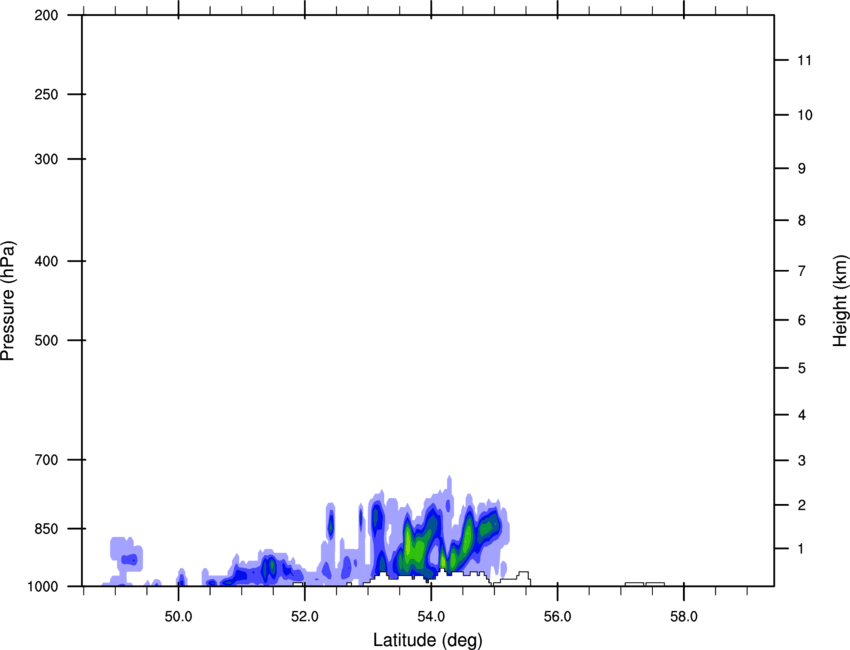Image resolution: width=850 pixels, height=650 pixels.
Task: Click the 'Latitude (deg)' axis title
Action: point(428,640)
